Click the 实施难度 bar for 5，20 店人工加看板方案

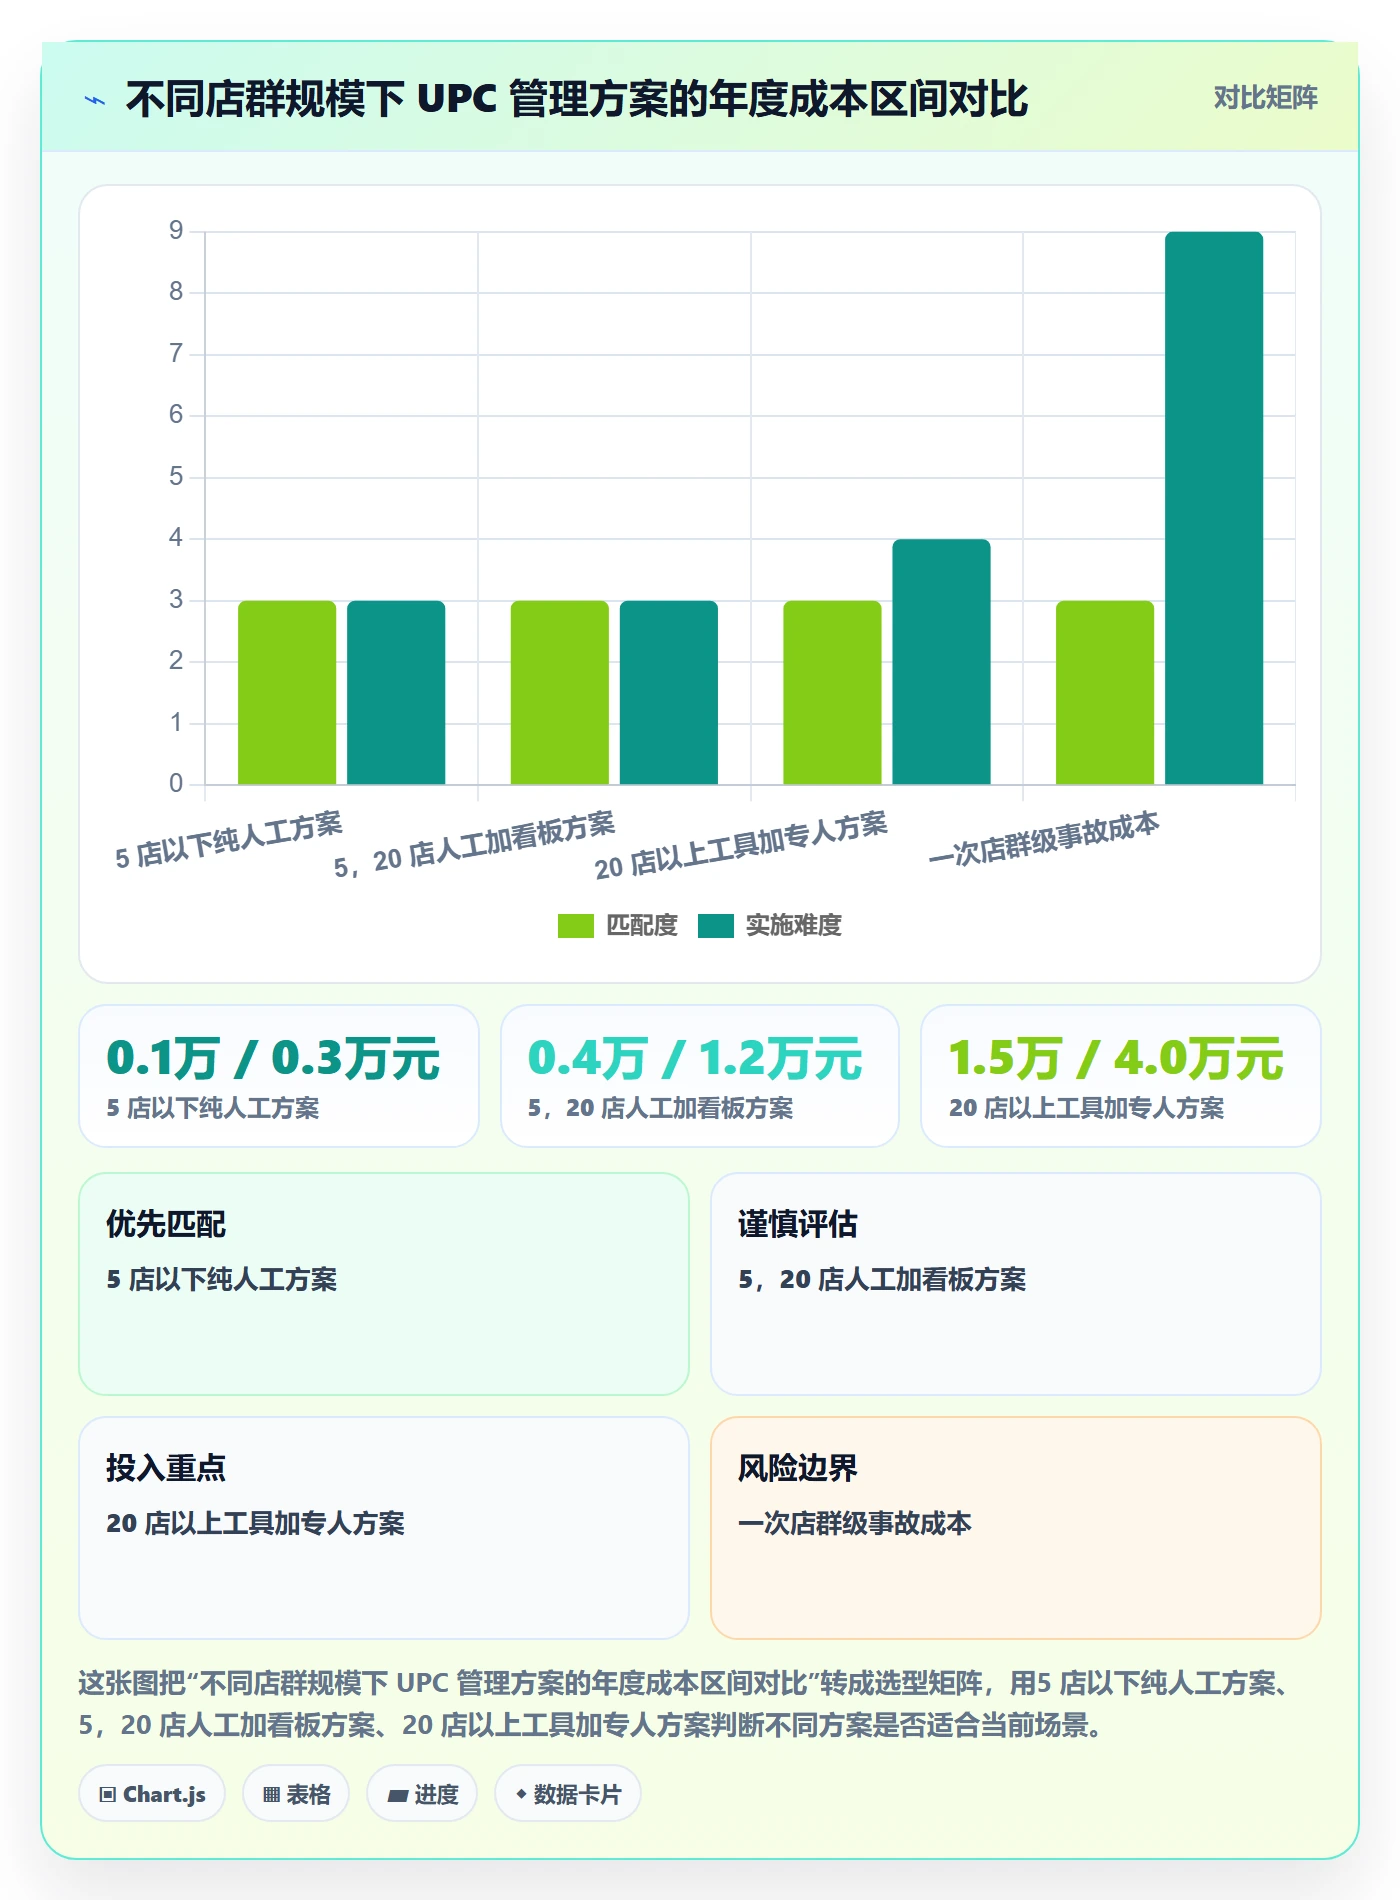(x=669, y=692)
